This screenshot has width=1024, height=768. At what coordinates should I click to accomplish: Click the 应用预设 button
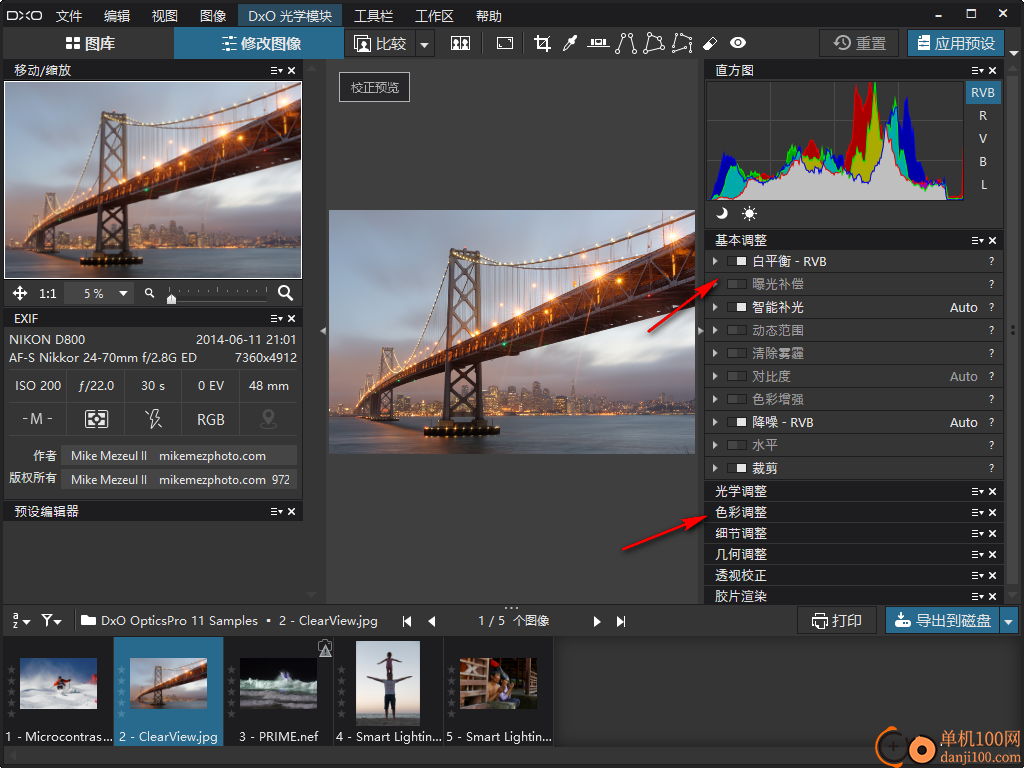956,44
